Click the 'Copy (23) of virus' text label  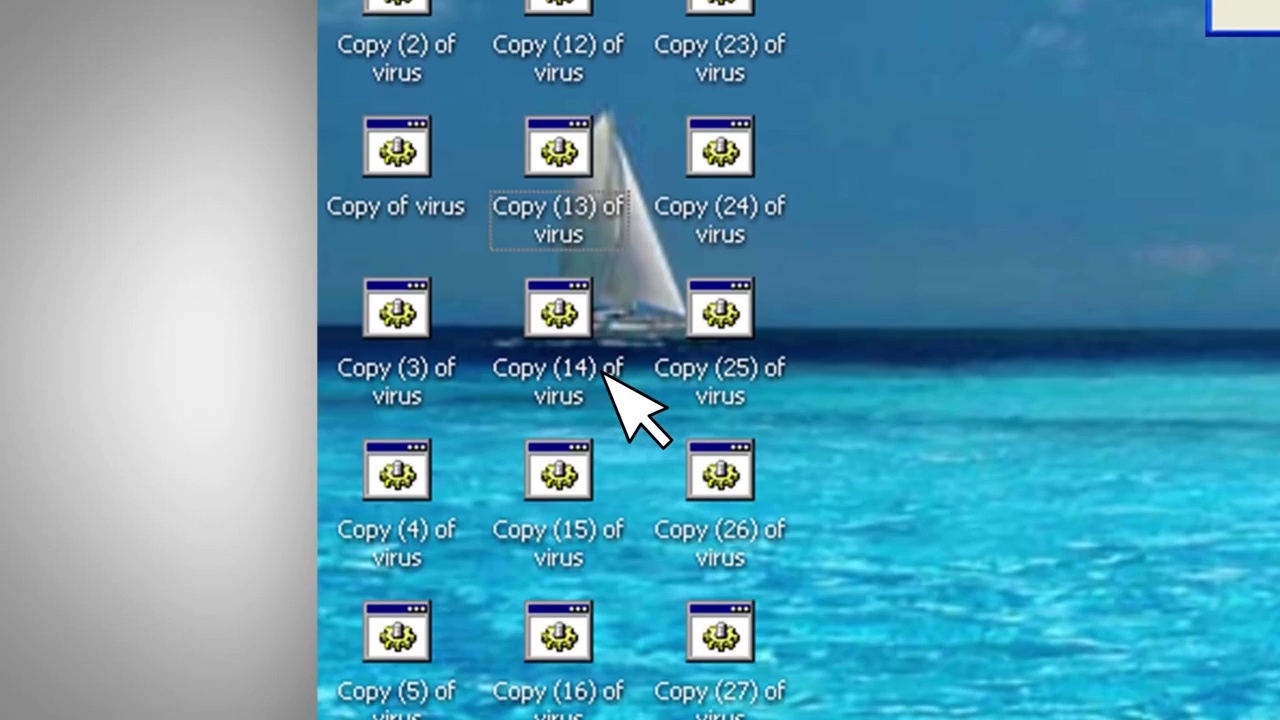pyautogui.click(x=720, y=58)
